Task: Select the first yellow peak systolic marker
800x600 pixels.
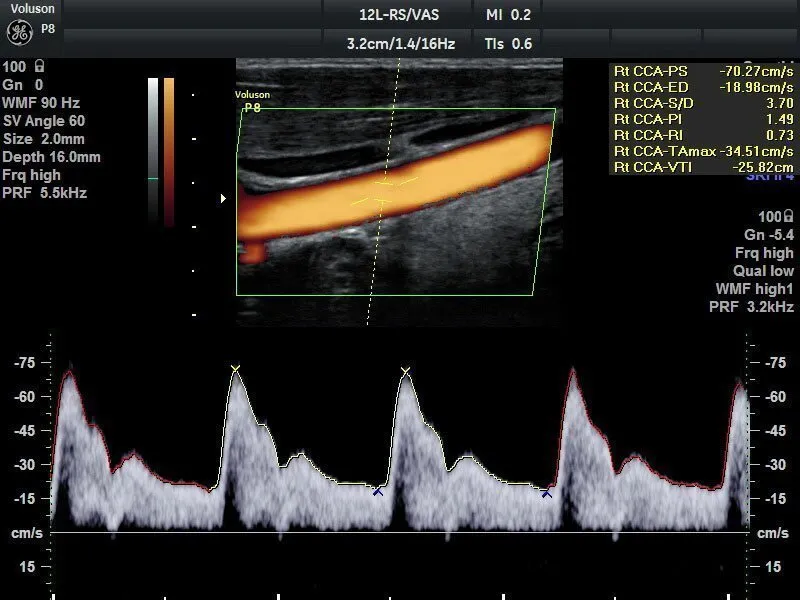Action: [x=235, y=370]
